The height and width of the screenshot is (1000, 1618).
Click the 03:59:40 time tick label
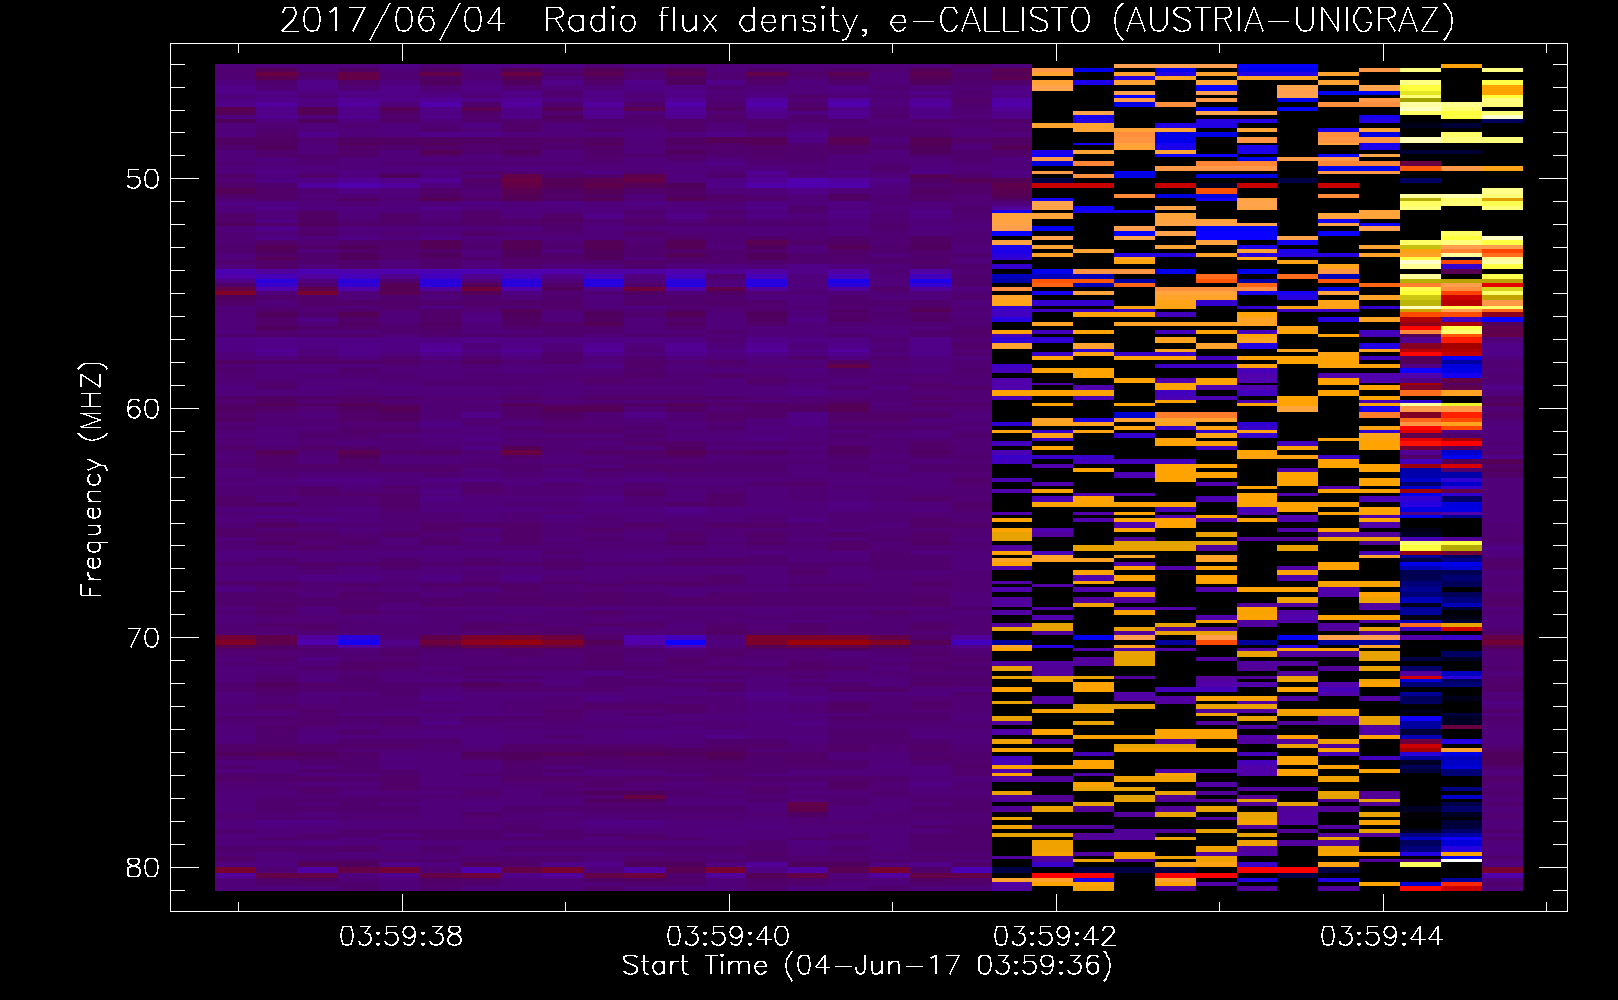[728, 937]
